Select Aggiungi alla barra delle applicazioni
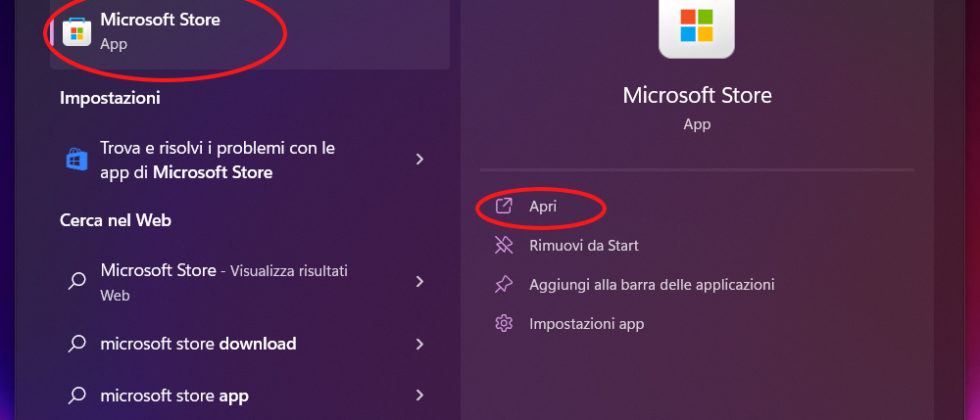This screenshot has height=420, width=980. (651, 284)
